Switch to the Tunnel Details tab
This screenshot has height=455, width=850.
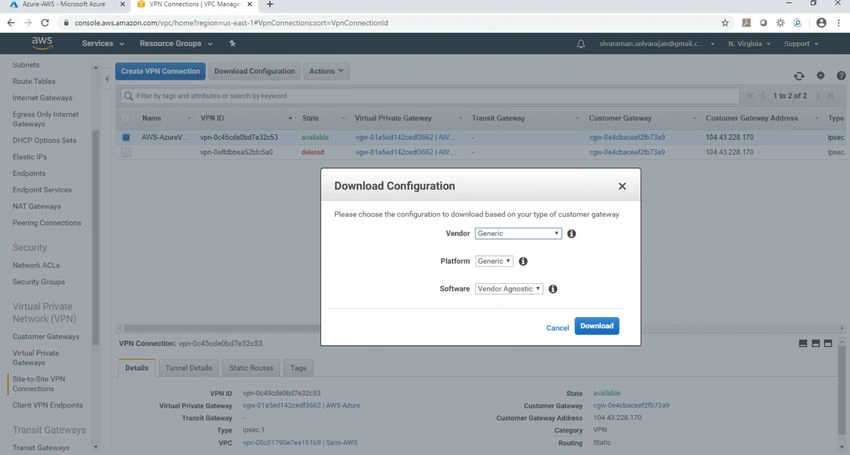pos(189,368)
